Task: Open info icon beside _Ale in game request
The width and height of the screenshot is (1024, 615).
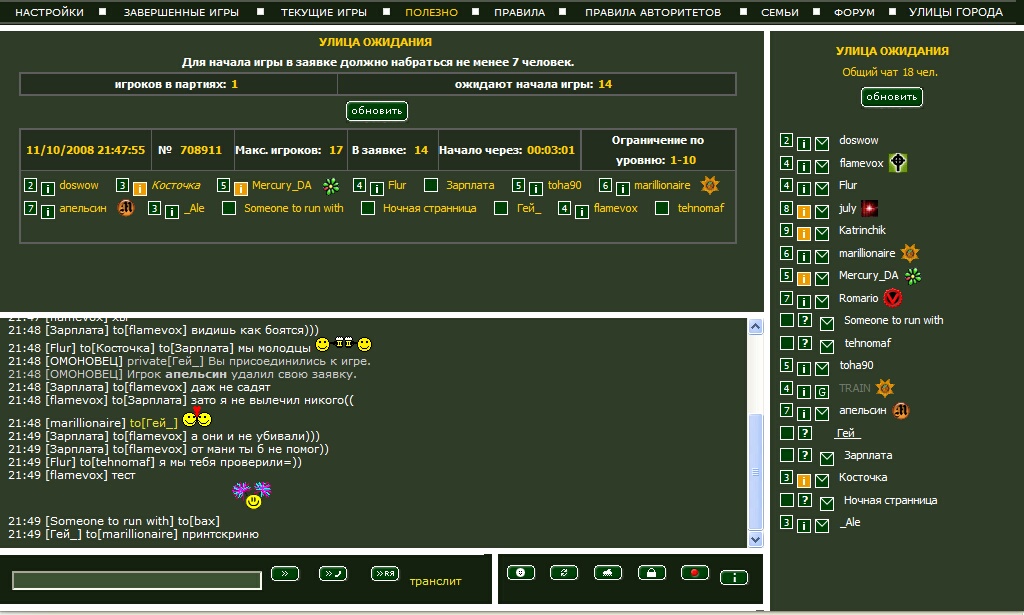Action: (172, 212)
